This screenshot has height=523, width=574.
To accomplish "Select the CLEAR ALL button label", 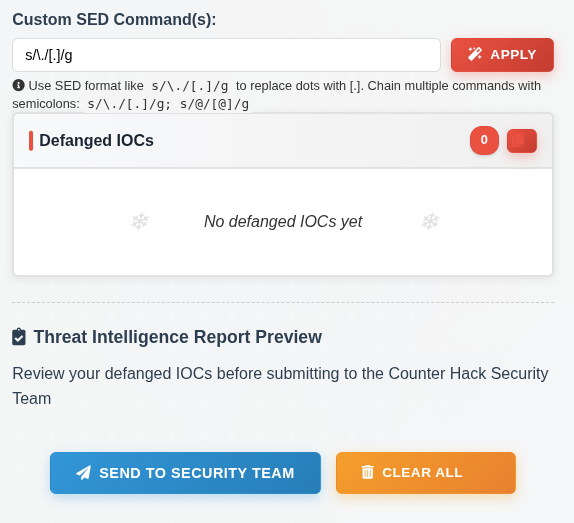I will tap(422, 472).
